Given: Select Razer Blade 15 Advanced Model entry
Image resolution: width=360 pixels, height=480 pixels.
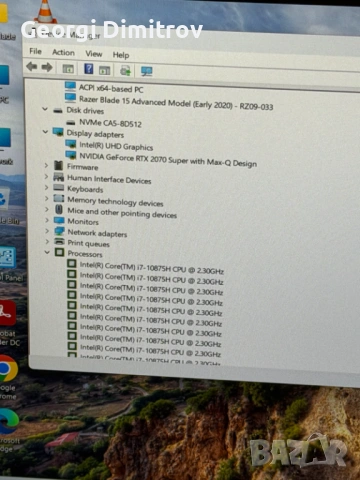Looking at the screenshot, I should (x=176, y=103).
